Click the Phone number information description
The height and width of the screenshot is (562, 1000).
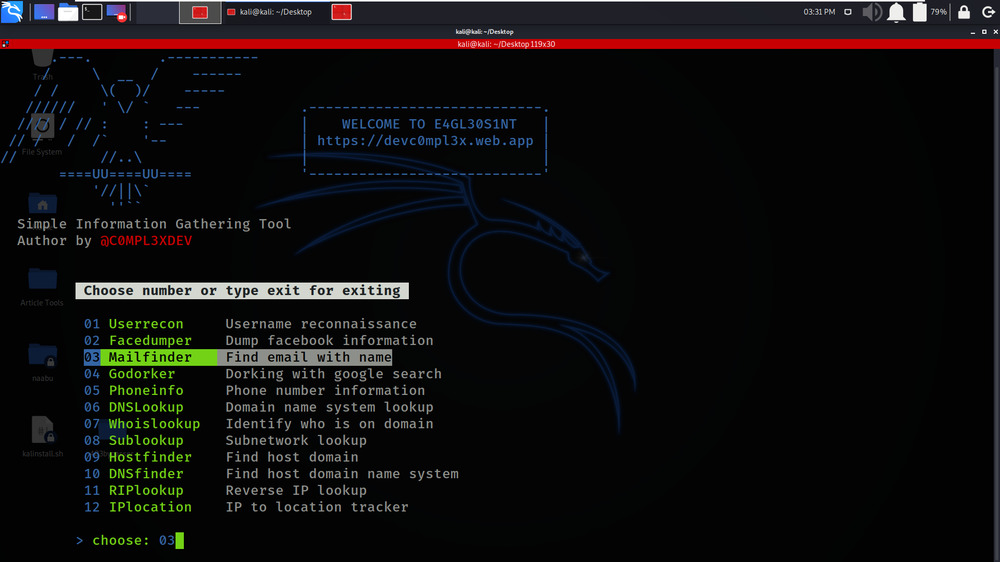[325, 390]
